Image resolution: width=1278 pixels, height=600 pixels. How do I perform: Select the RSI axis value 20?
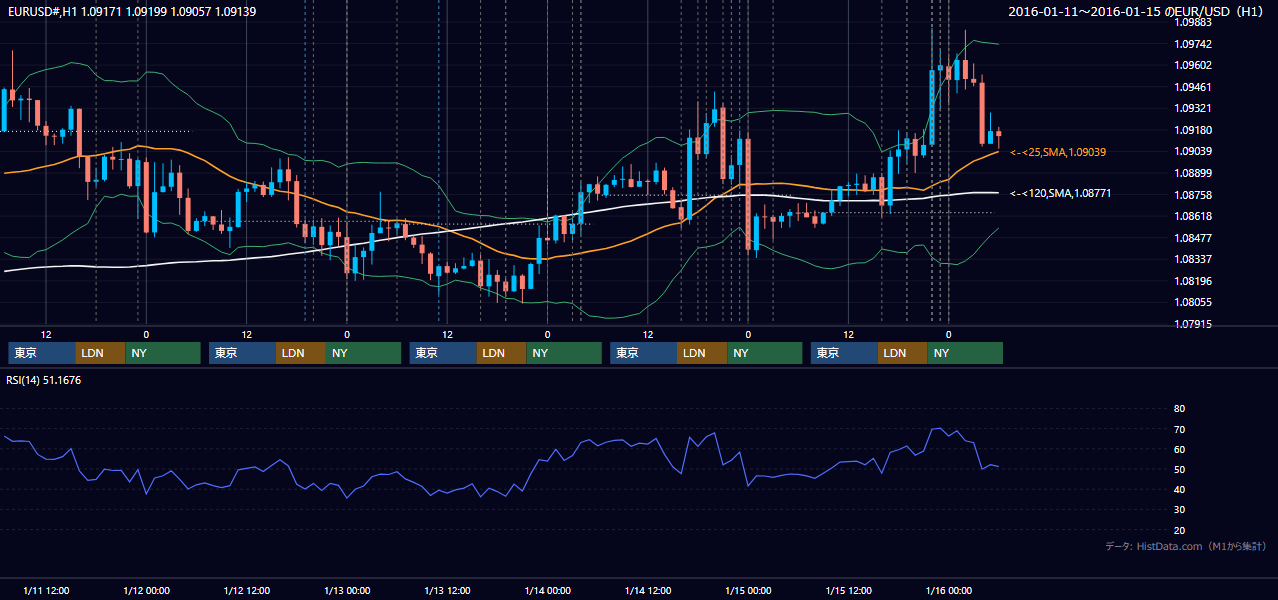[x=1179, y=530]
